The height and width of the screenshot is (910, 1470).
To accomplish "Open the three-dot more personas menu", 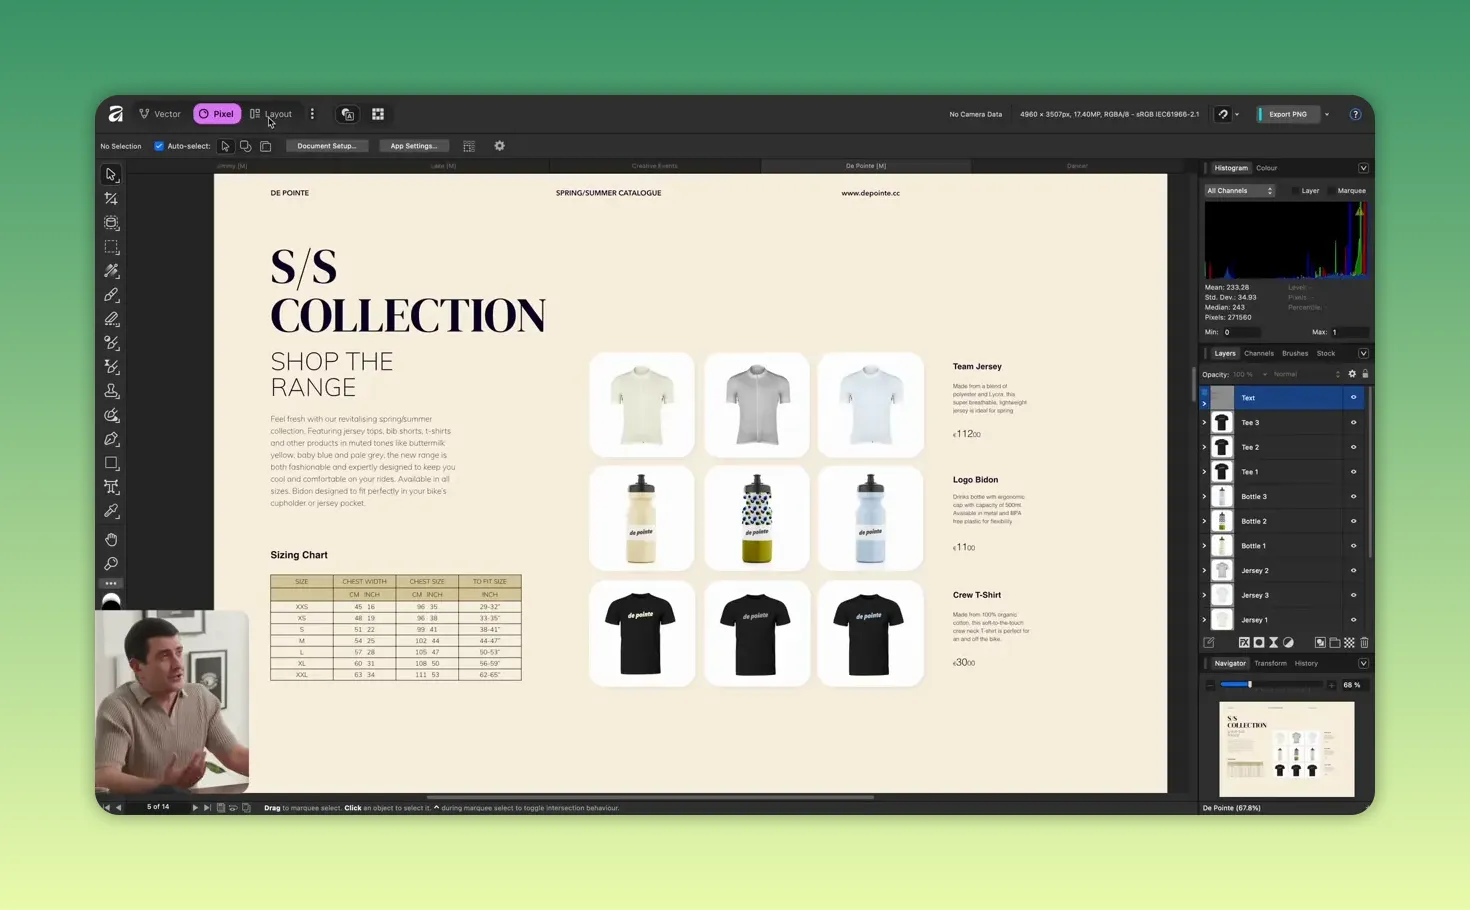I will (x=312, y=114).
